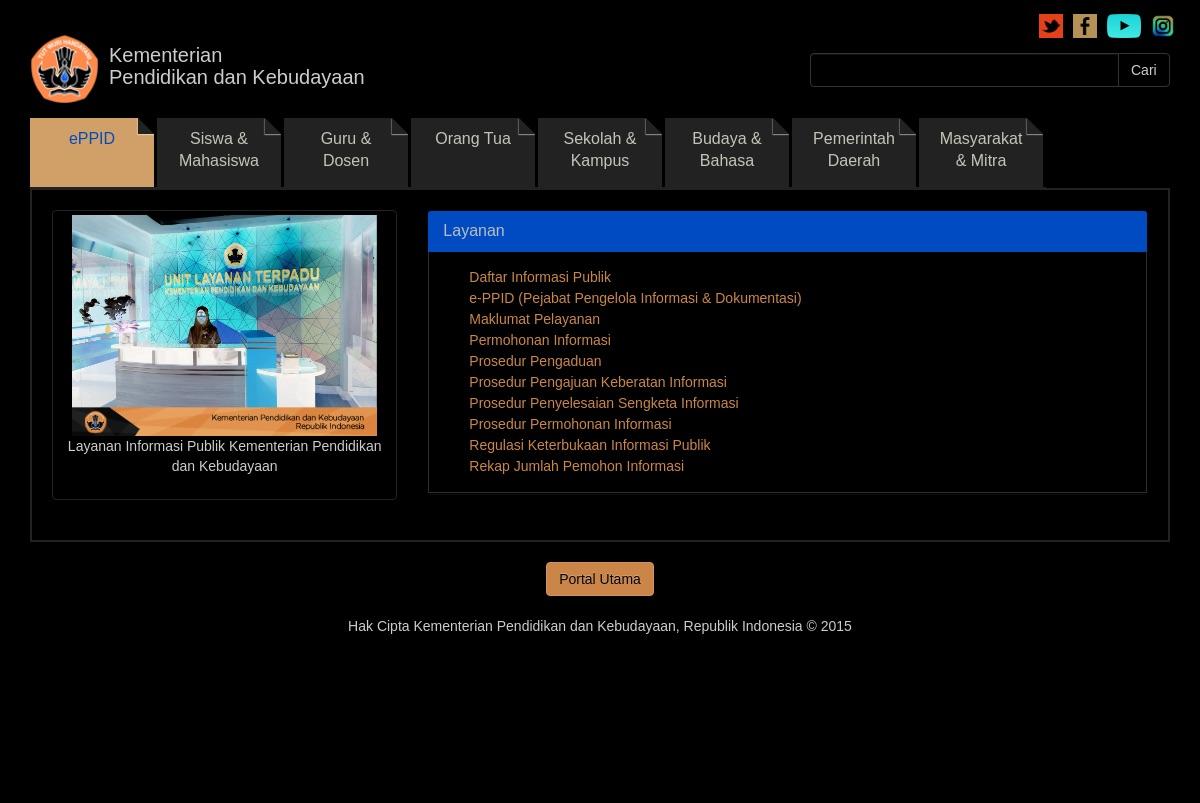The image size is (1200, 803).
Task: Focus the search input field
Action: coord(964,70)
